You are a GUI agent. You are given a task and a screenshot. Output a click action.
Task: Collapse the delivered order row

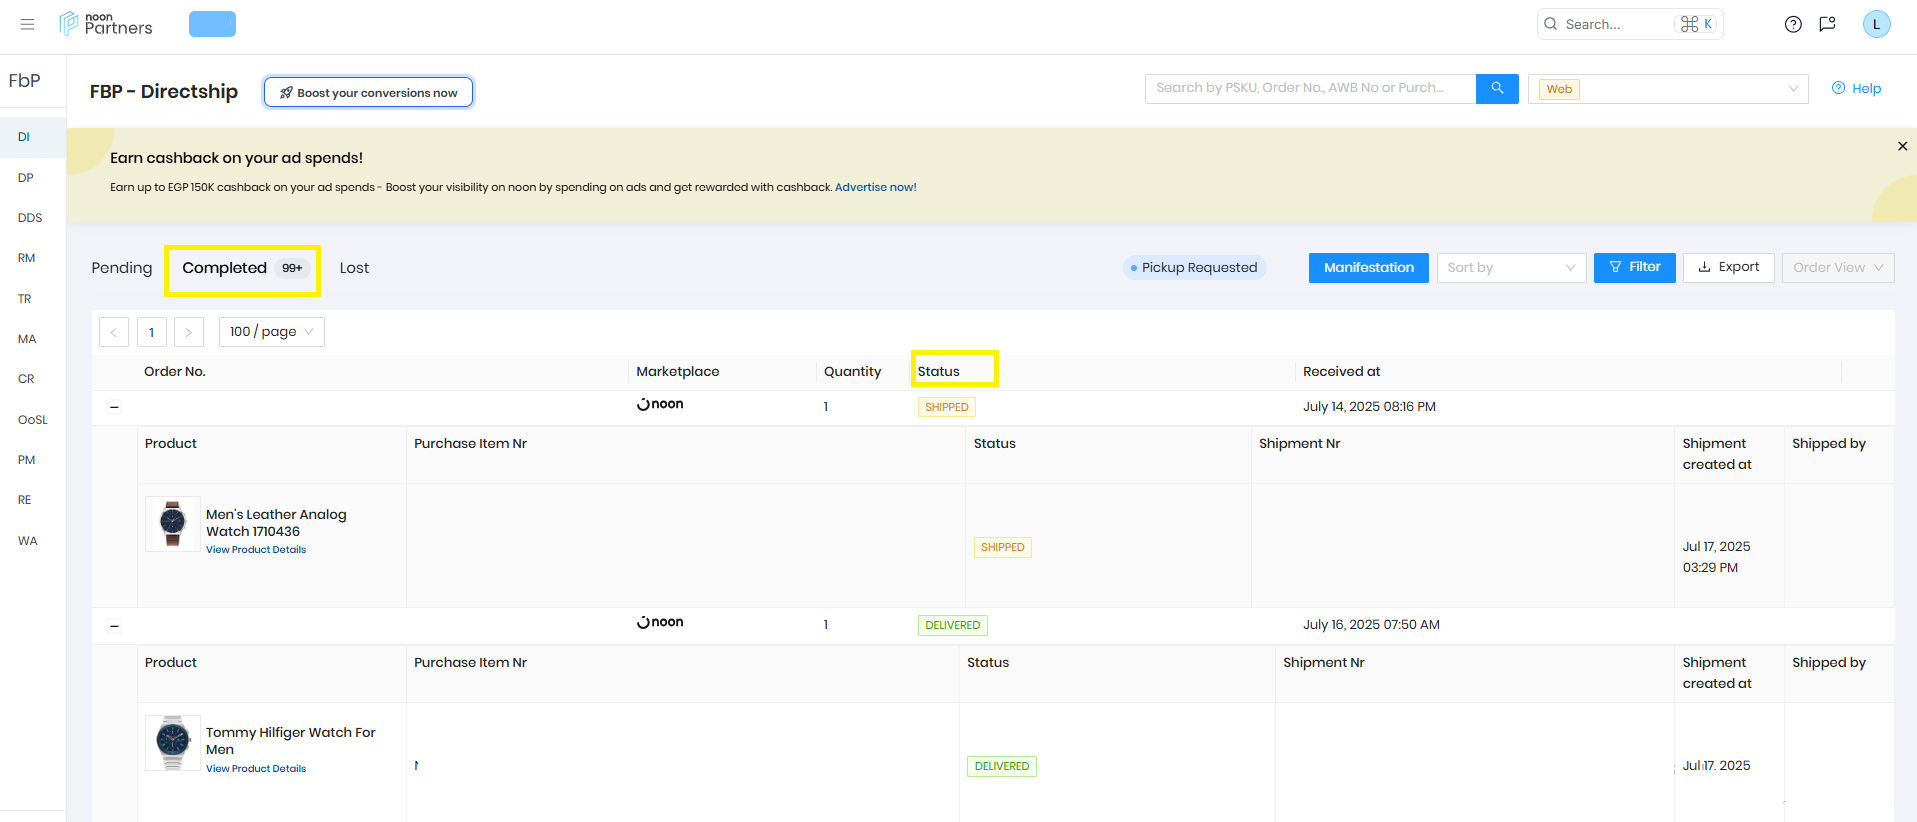tap(114, 626)
